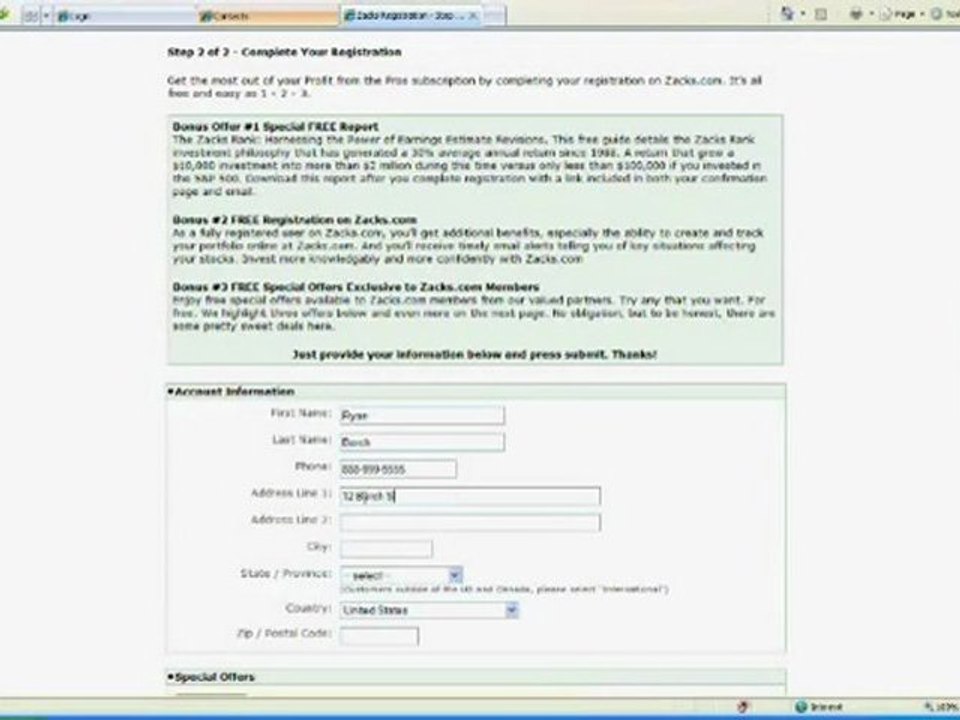Viewport: 960px width, 720px height.
Task: Click the City input field
Action: pyautogui.click(x=386, y=549)
